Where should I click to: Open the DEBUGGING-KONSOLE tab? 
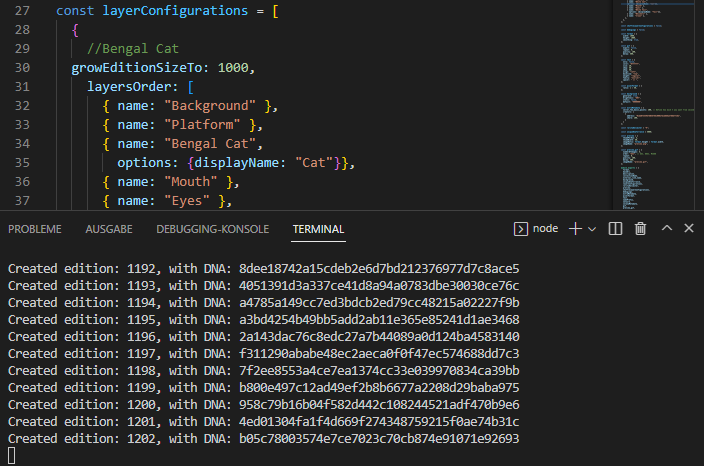213,229
